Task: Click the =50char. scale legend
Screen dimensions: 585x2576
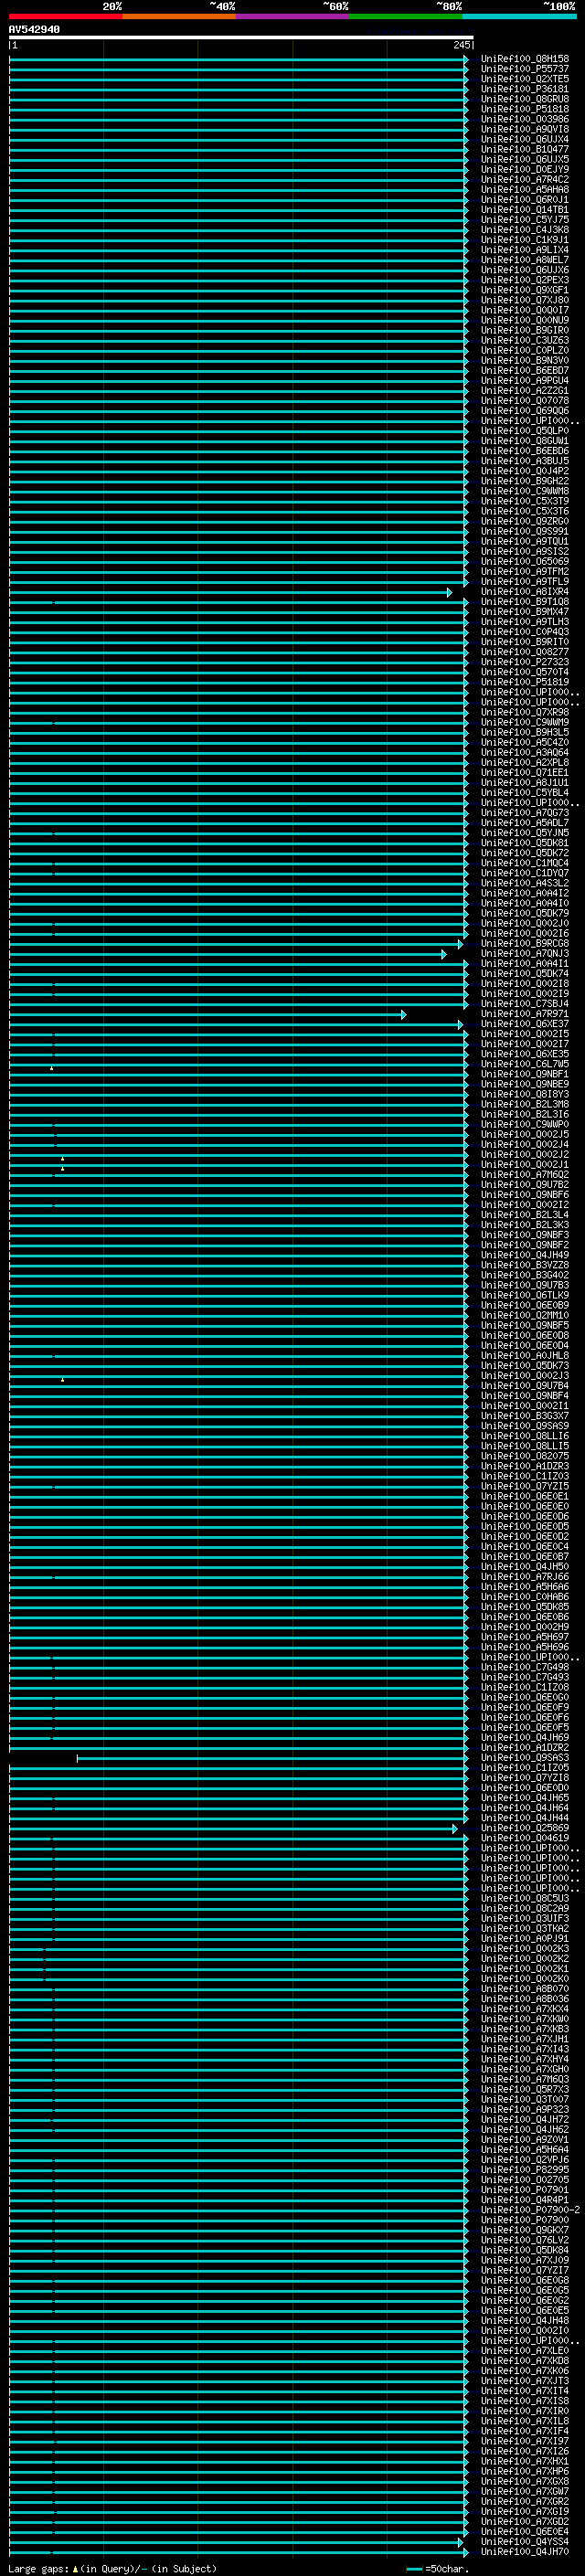Action: tap(438, 2569)
